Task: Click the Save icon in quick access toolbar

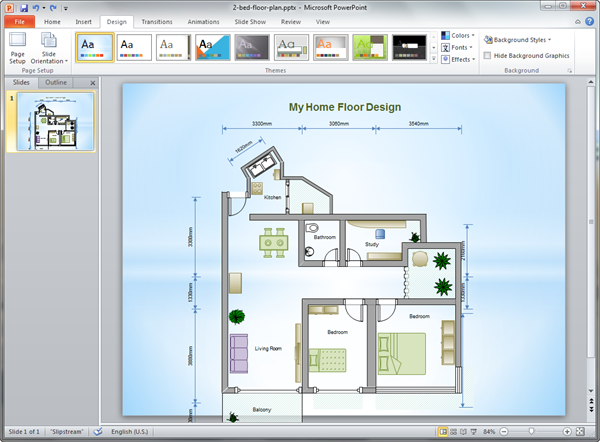Action: (23, 6)
